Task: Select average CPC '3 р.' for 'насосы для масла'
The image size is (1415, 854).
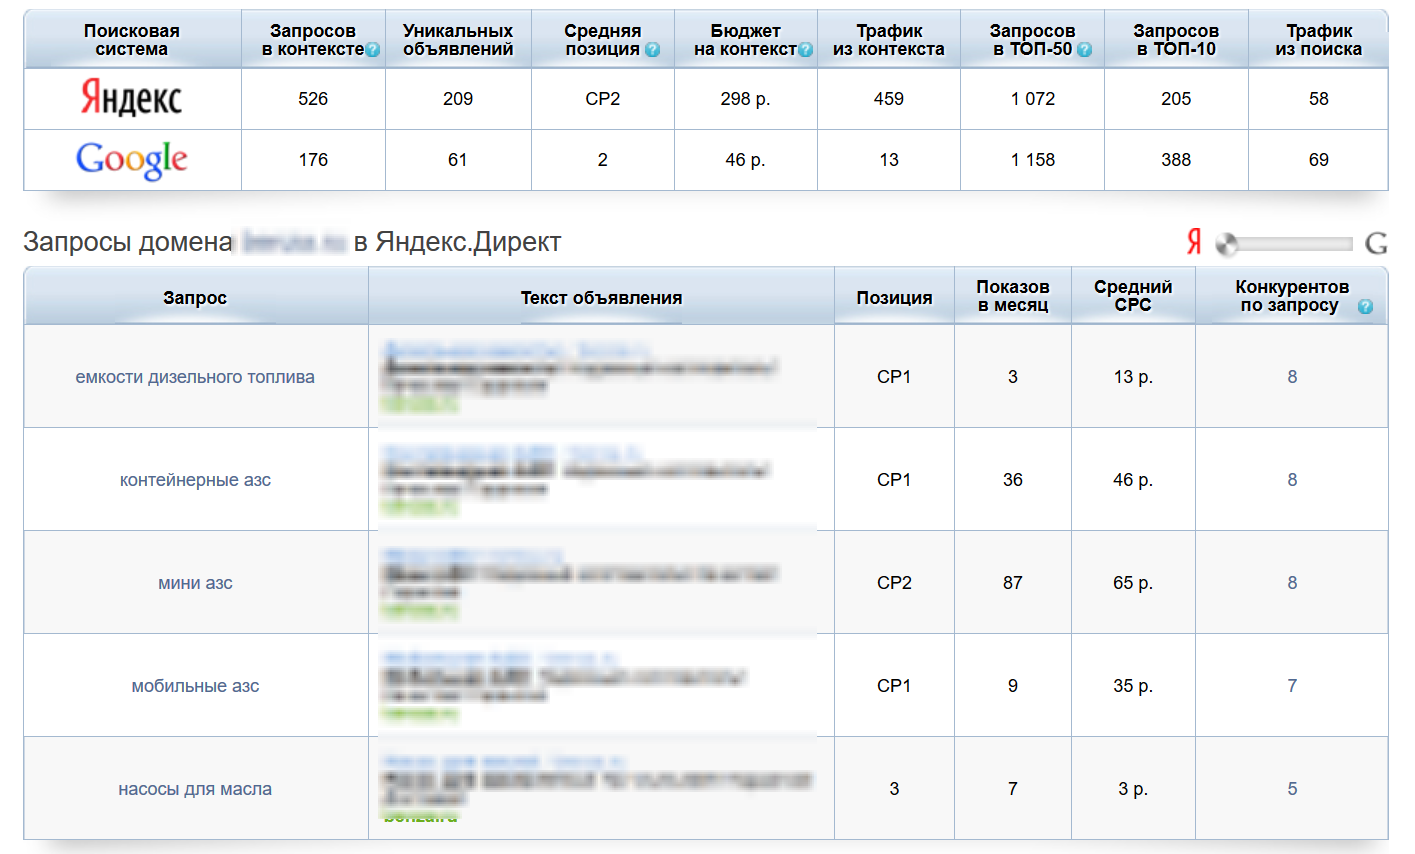Action: [1133, 789]
